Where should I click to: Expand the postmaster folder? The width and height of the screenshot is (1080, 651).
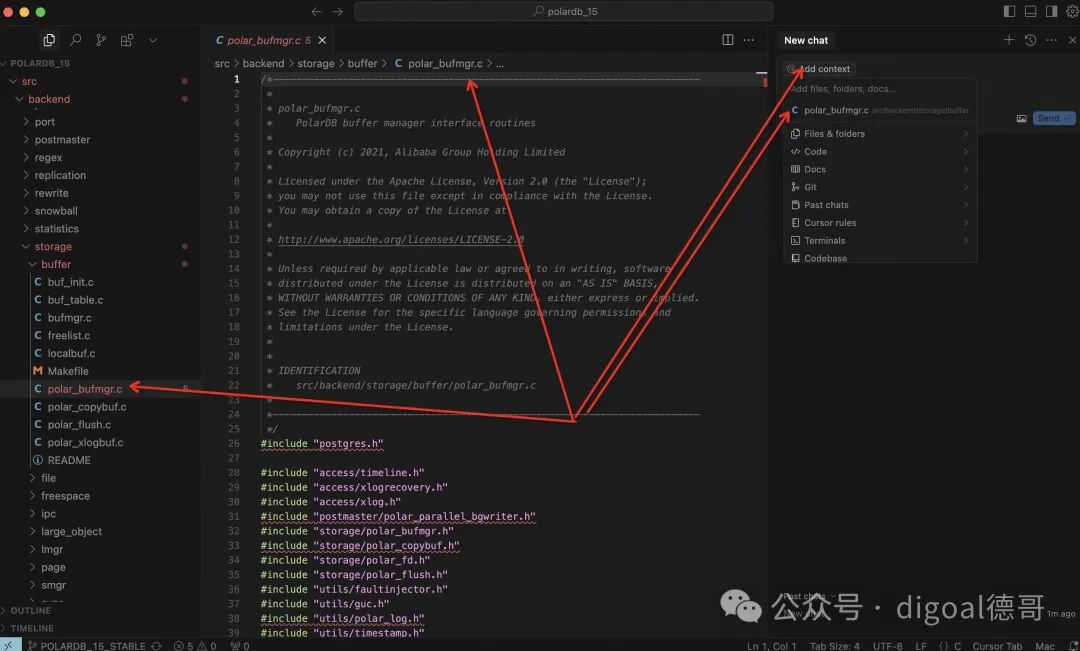pyautogui.click(x=62, y=139)
